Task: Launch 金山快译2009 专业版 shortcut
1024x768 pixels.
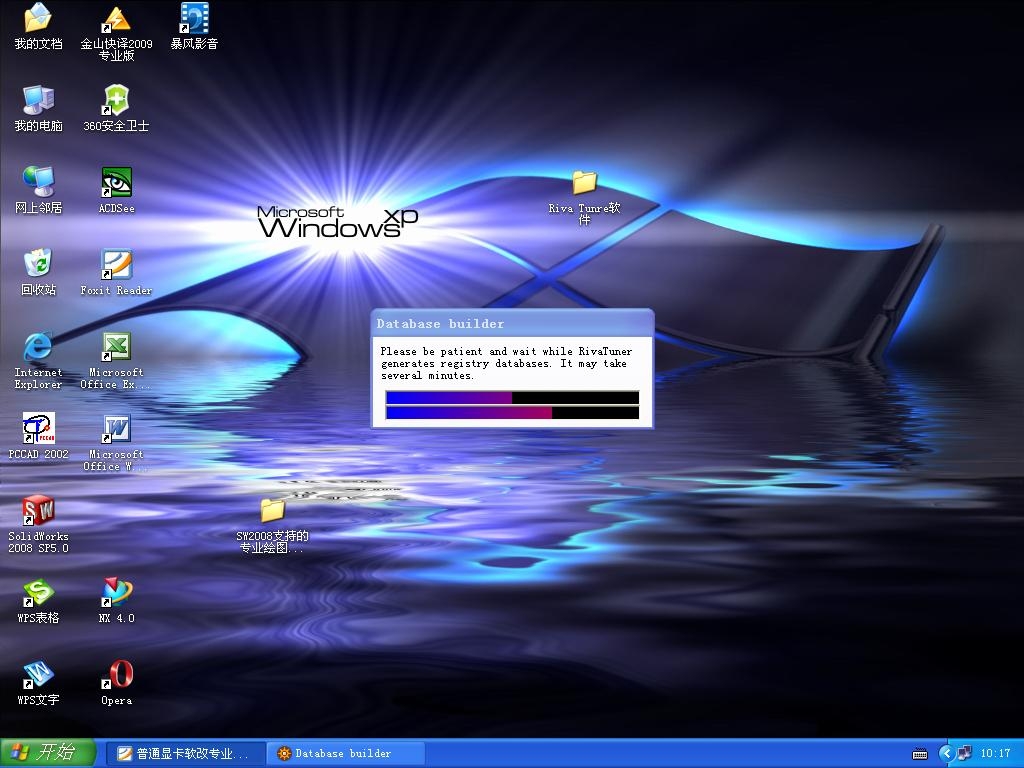Action: click(116, 33)
